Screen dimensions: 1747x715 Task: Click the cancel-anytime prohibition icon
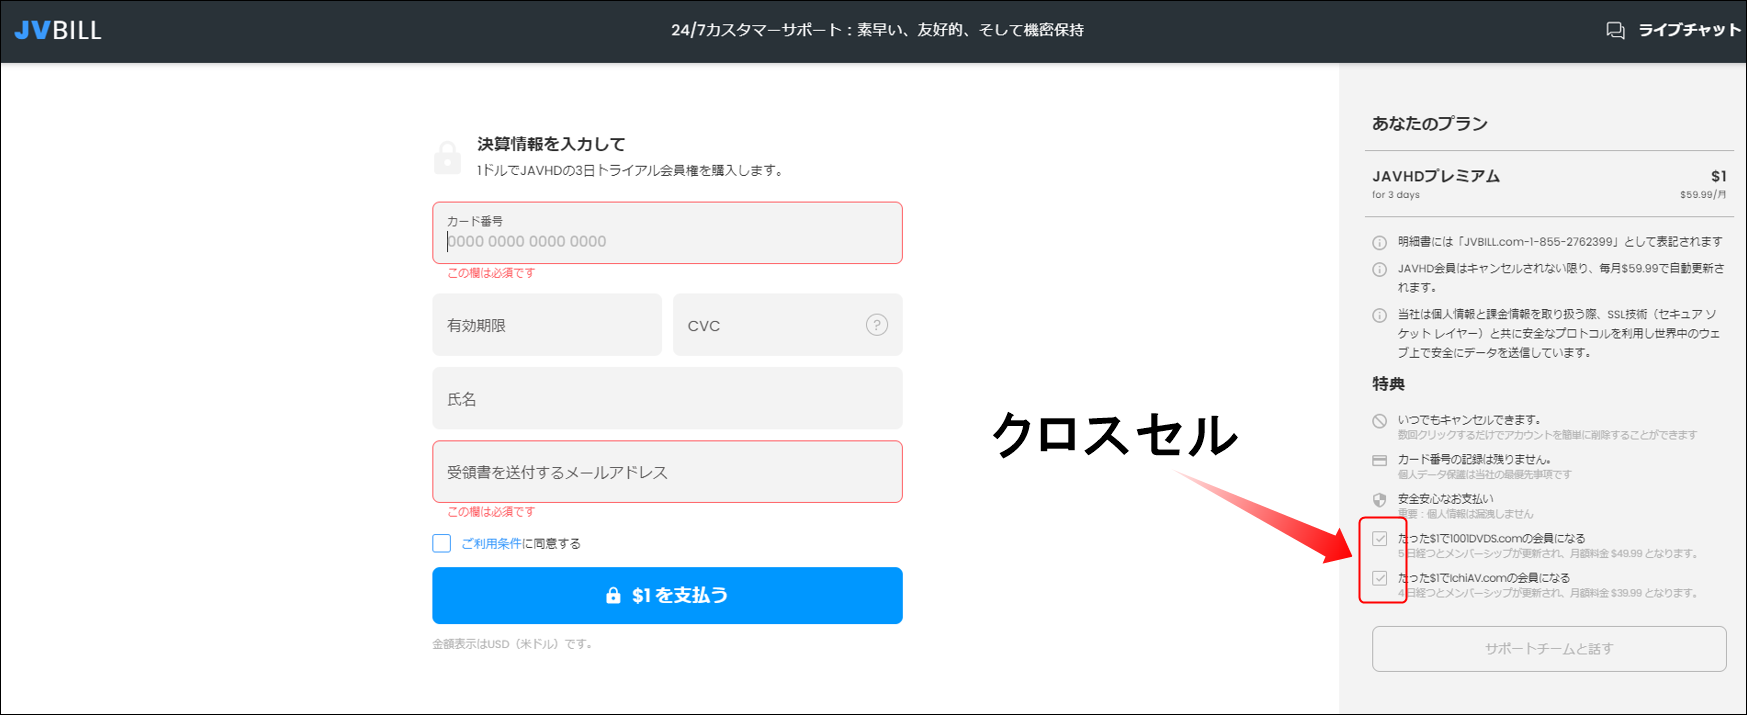[x=1379, y=421]
